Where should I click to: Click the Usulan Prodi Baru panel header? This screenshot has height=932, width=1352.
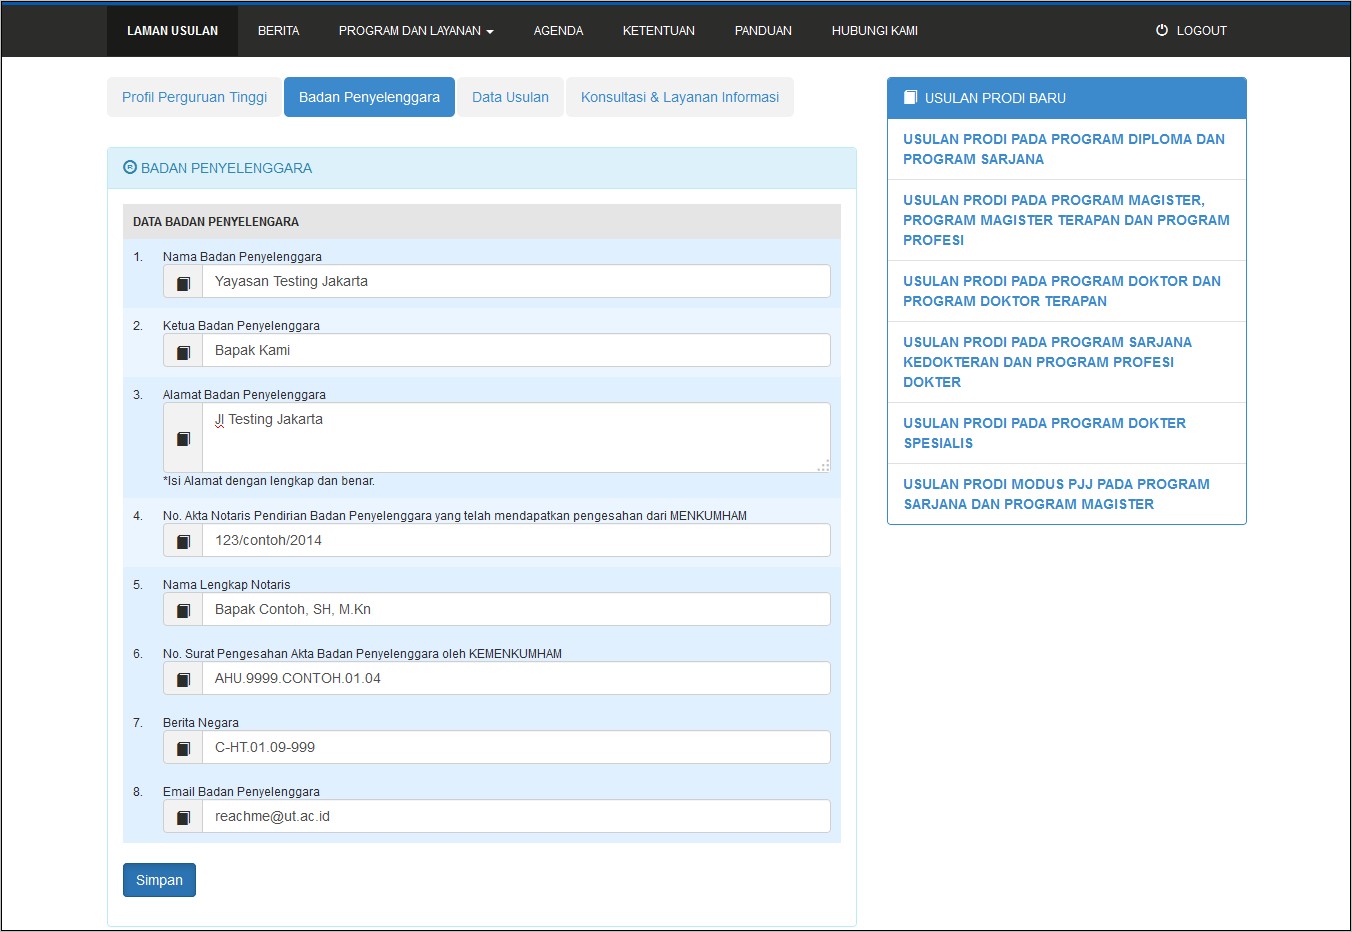pyautogui.click(x=1066, y=98)
